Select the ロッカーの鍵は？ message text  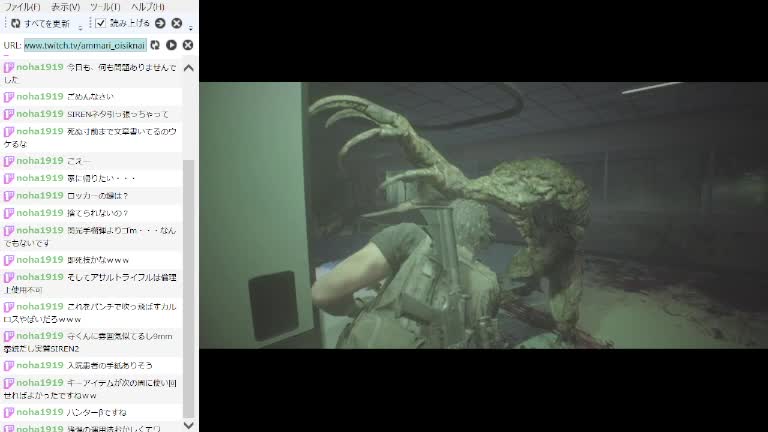click(x=97, y=195)
